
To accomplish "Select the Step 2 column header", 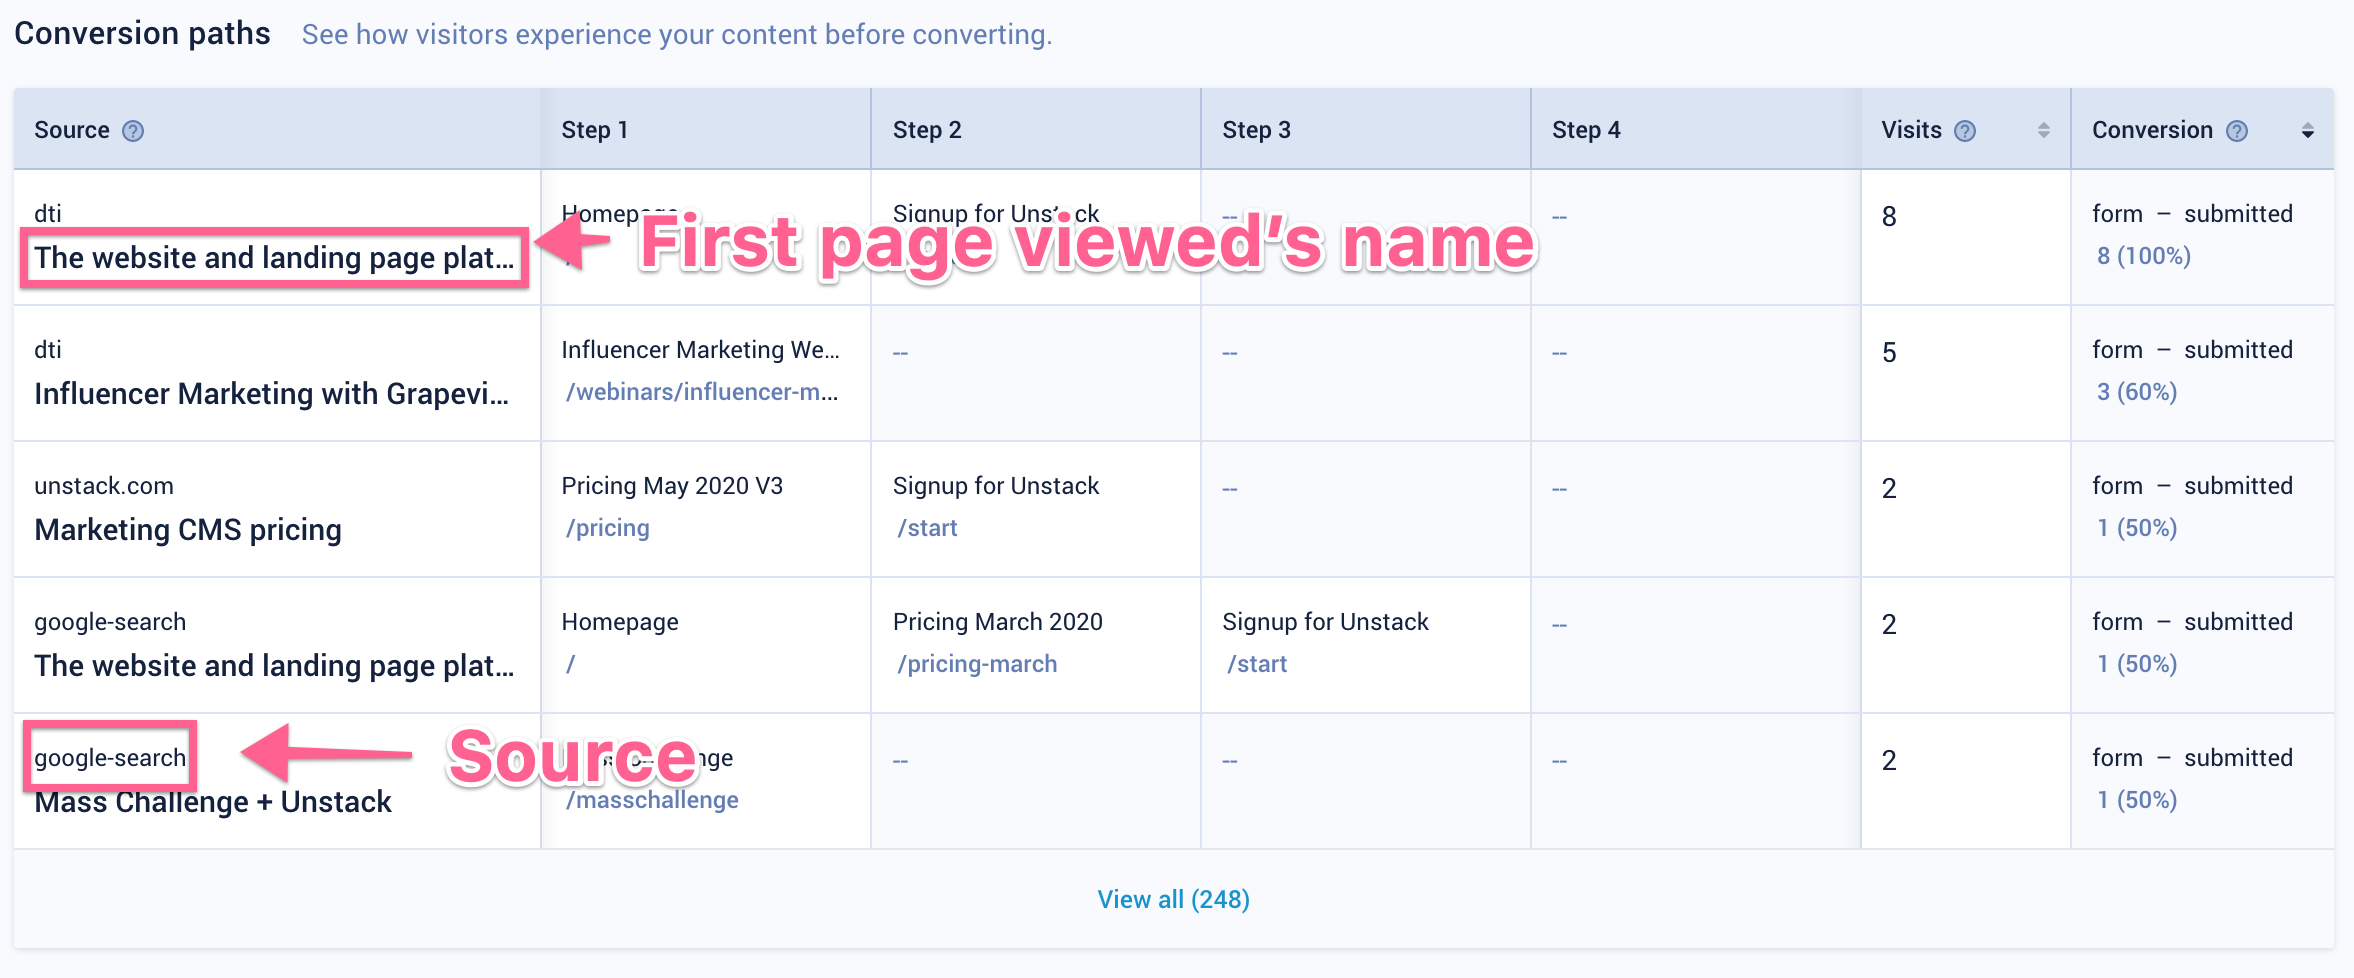I will click(927, 130).
